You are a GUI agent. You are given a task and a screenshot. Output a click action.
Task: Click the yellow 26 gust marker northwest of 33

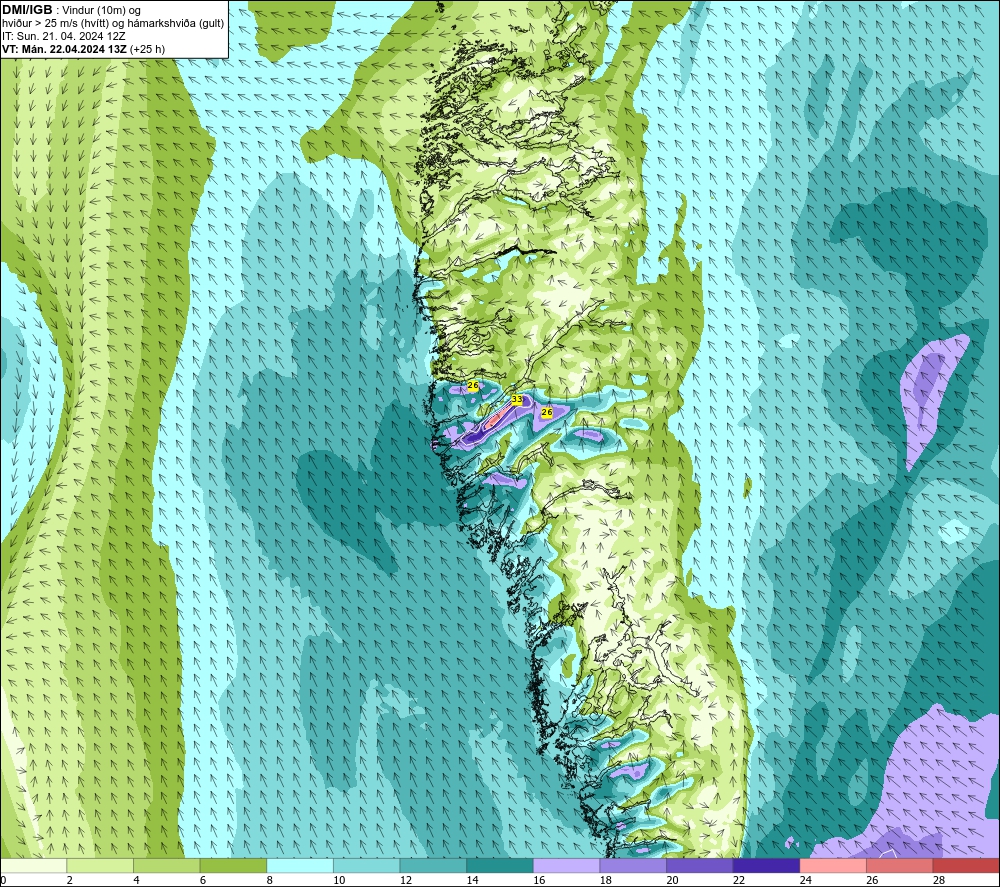473,386
